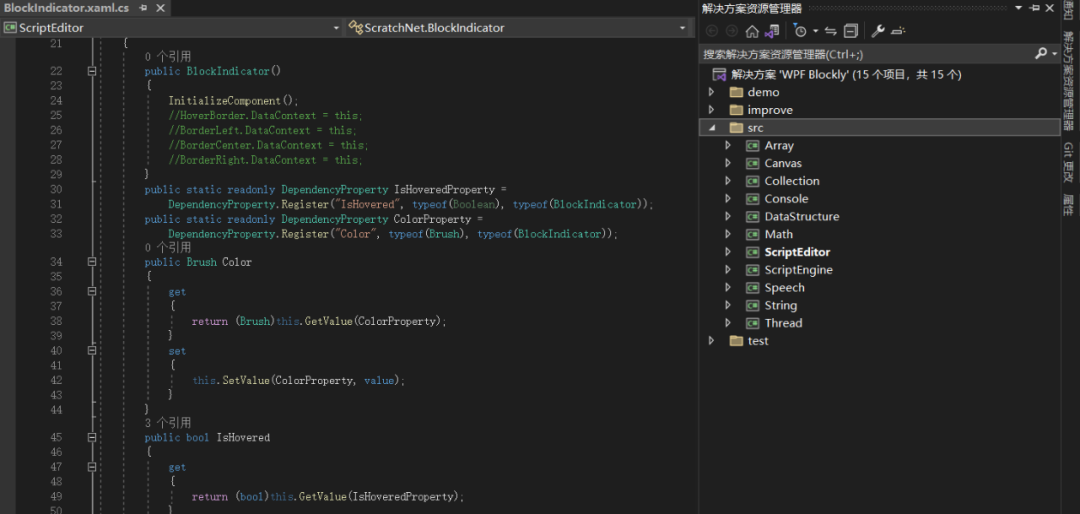1080x514 pixels.
Task: Collapse the IsHovered property at line 45
Action: (92, 438)
